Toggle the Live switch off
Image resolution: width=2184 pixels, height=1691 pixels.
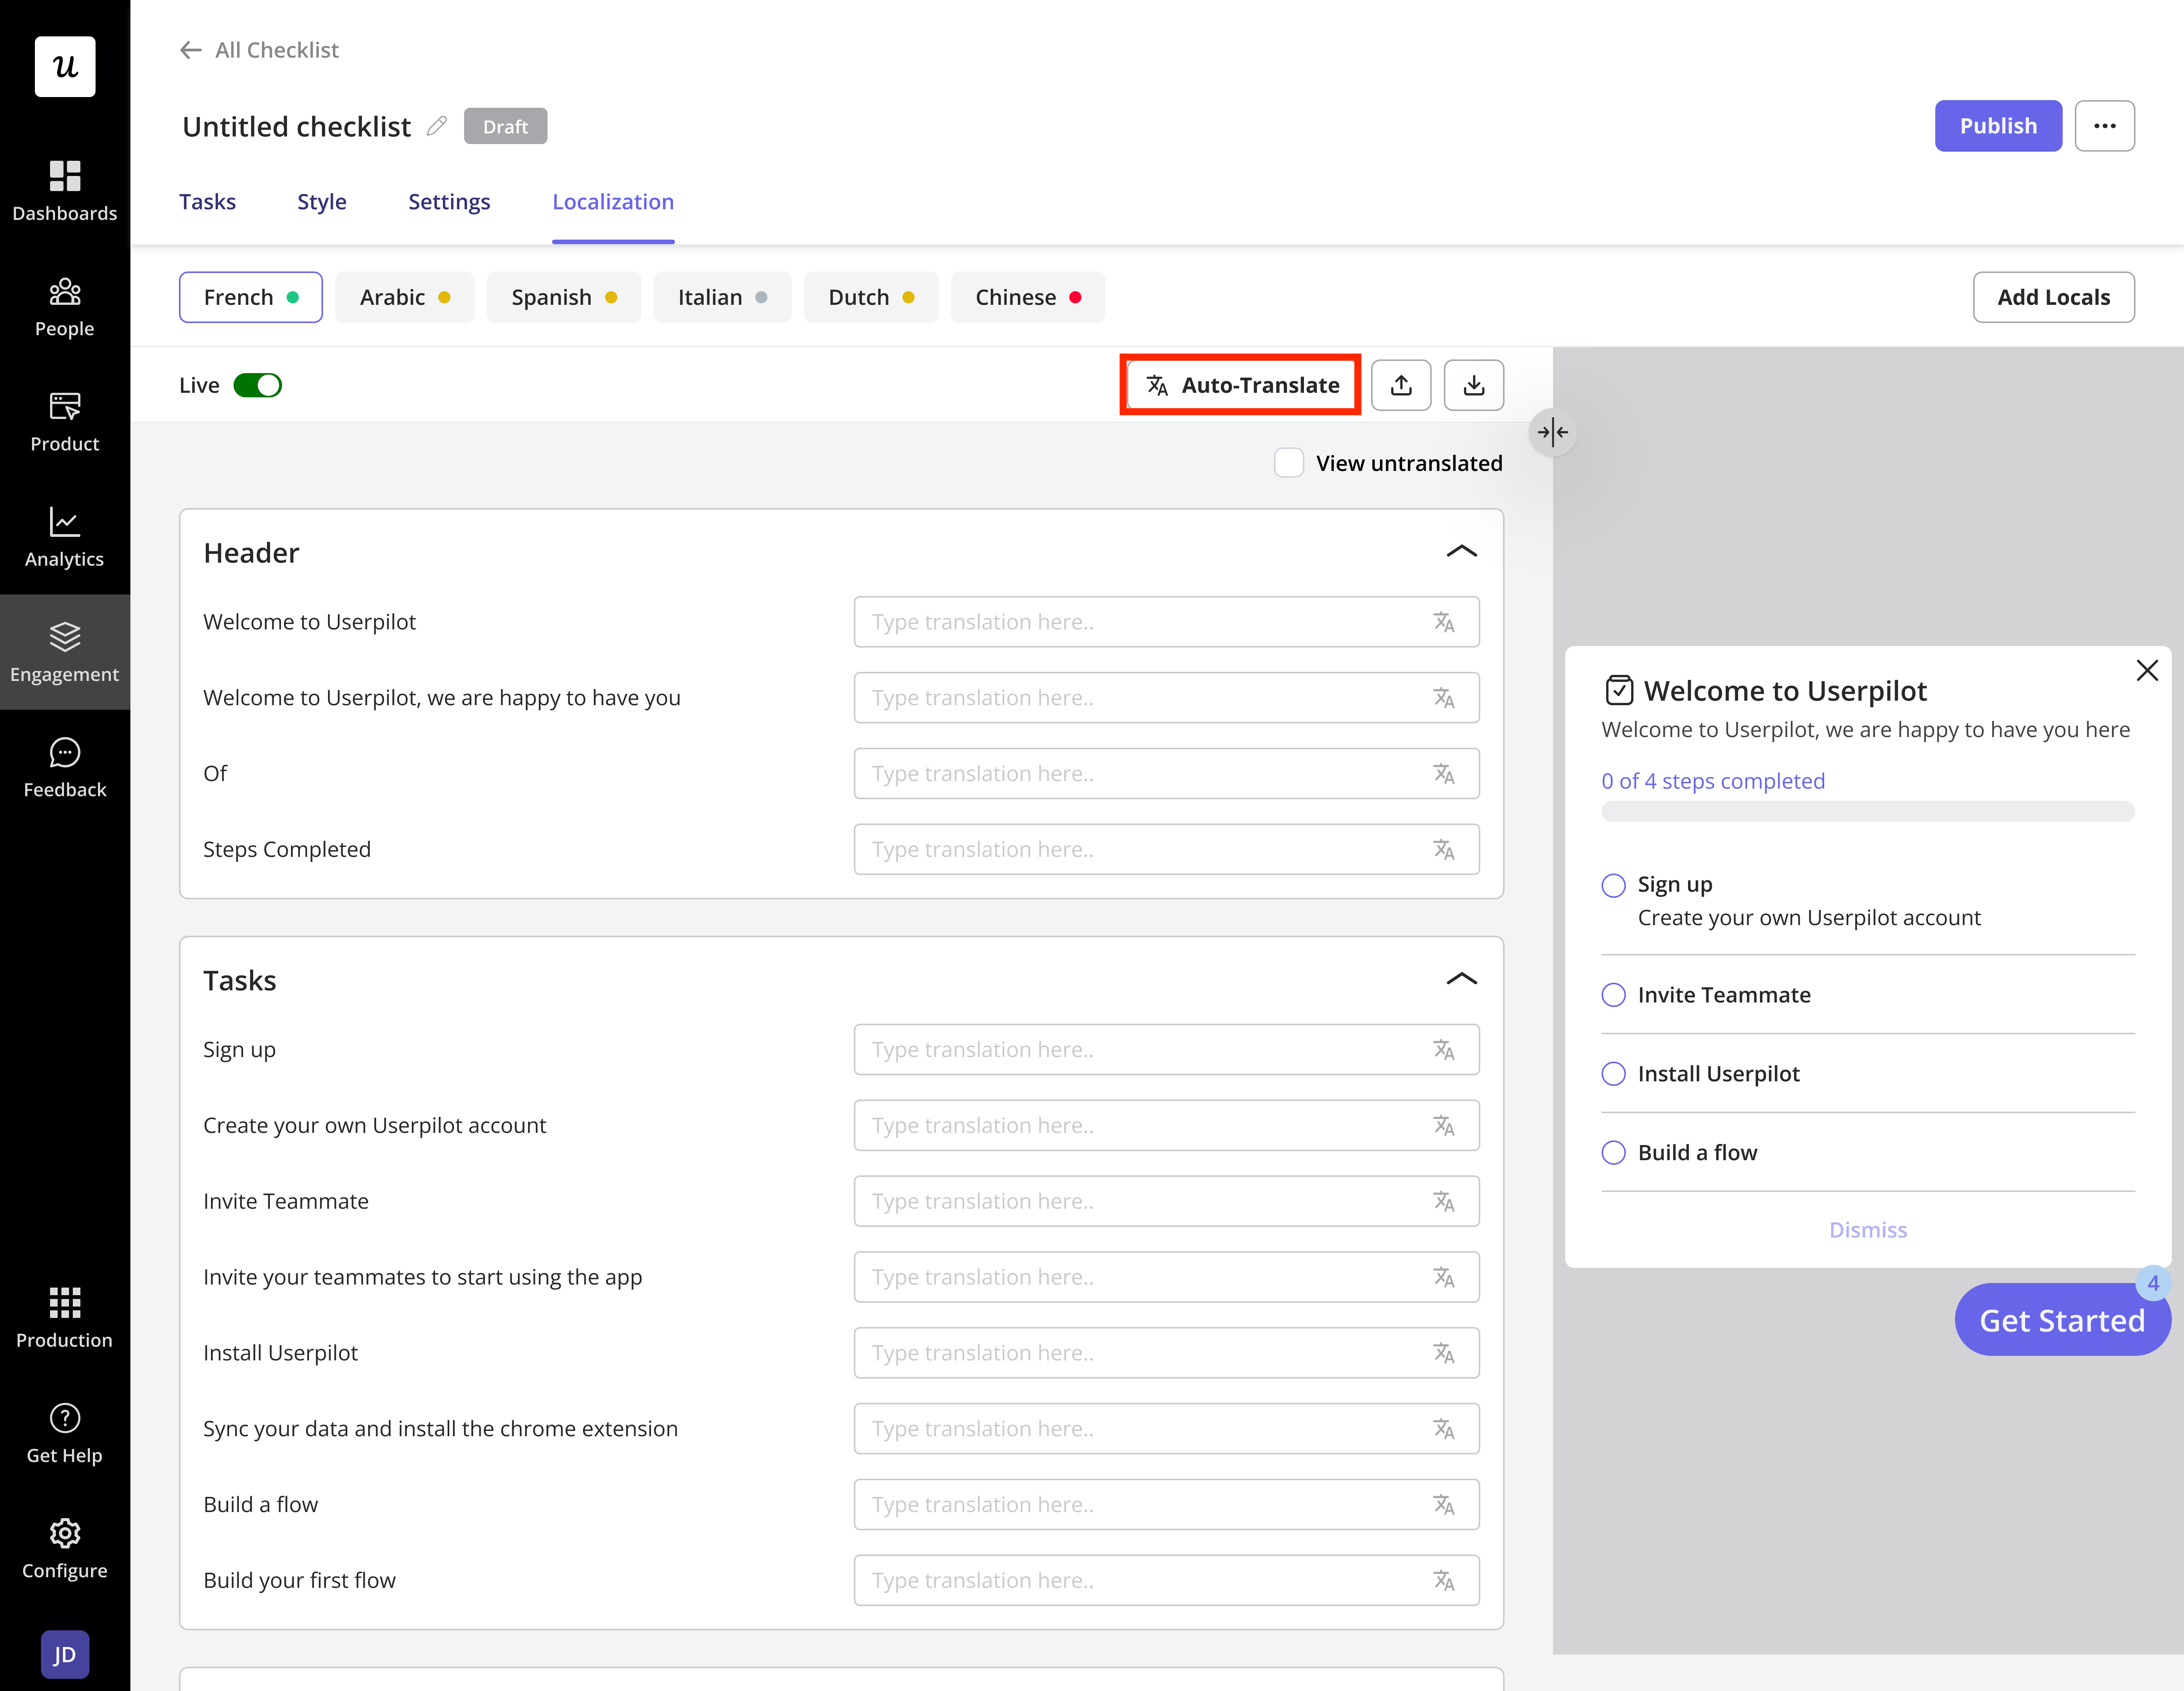(258, 385)
